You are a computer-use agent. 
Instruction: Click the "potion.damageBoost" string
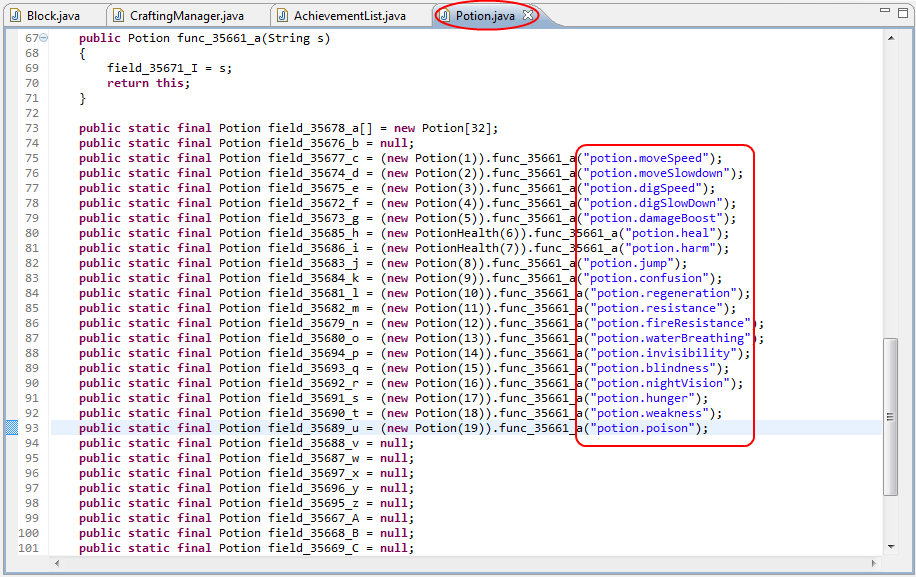[653, 218]
